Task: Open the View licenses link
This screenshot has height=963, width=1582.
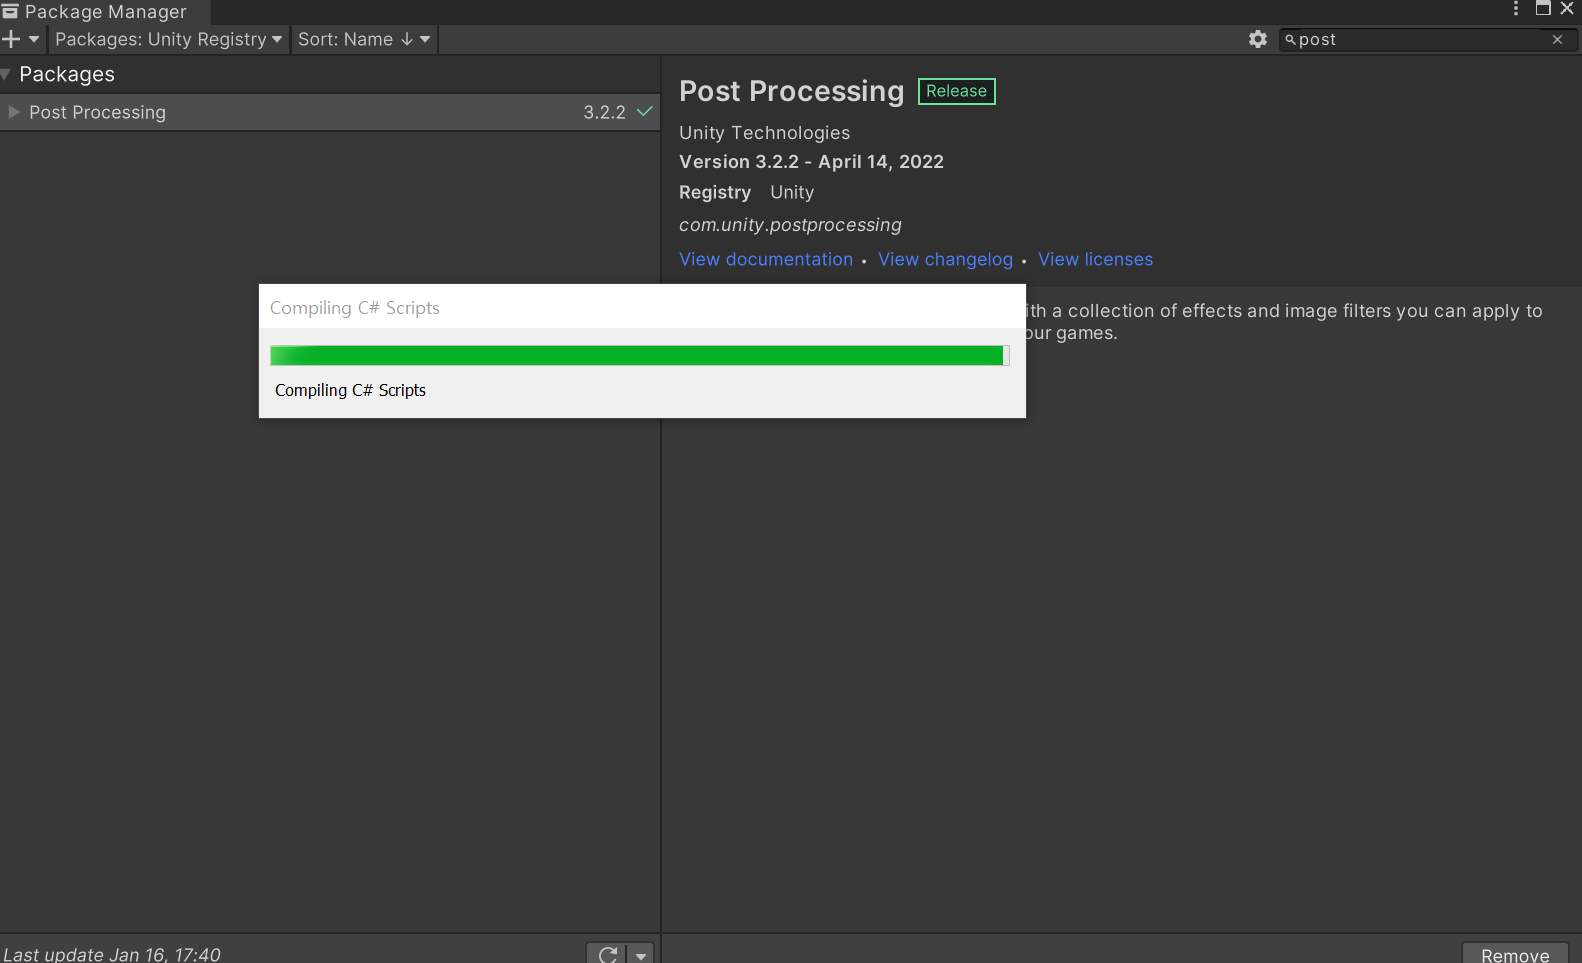Action: click(1095, 259)
